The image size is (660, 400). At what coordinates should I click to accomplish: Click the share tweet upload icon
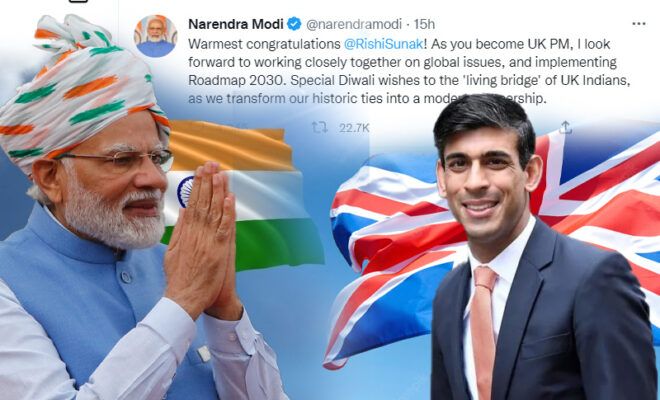click(565, 128)
